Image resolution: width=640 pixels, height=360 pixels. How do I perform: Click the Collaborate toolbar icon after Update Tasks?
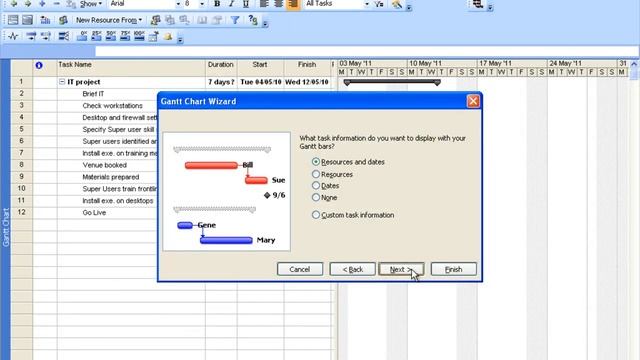tap(168, 36)
